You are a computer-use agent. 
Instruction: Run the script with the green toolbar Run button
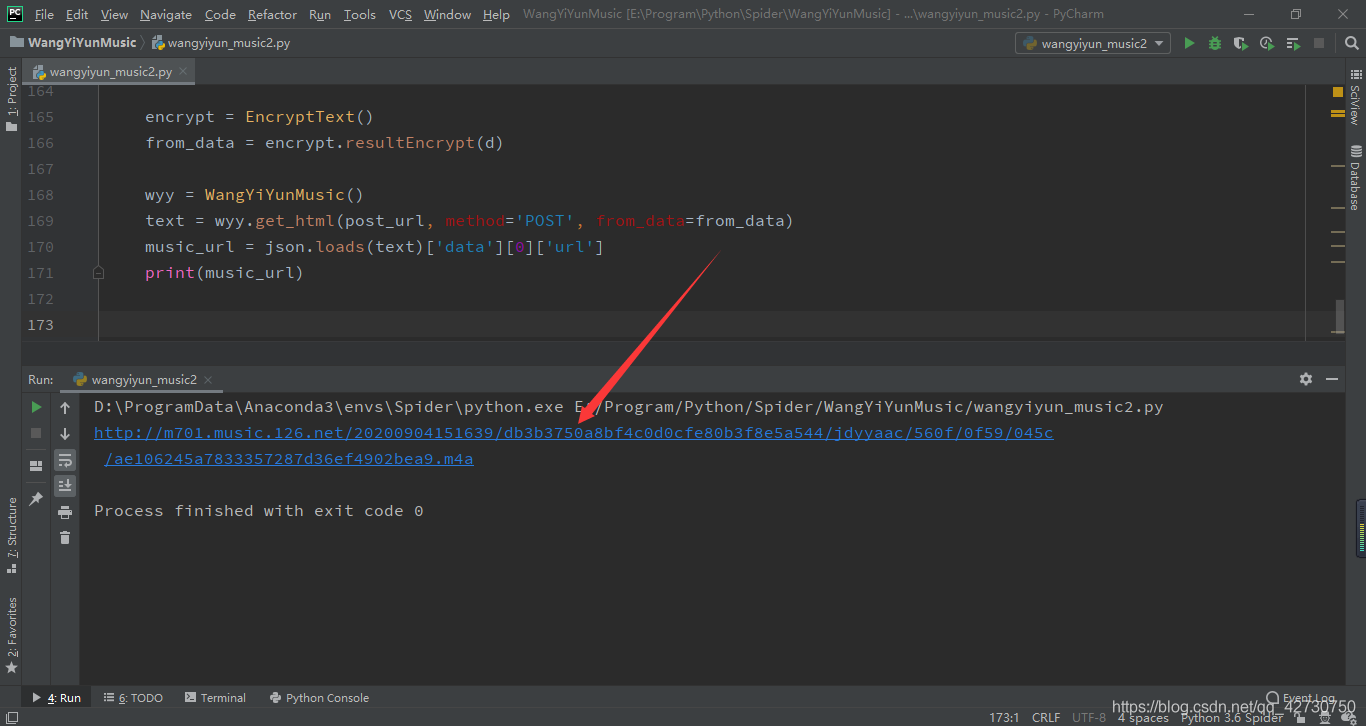tap(1189, 43)
